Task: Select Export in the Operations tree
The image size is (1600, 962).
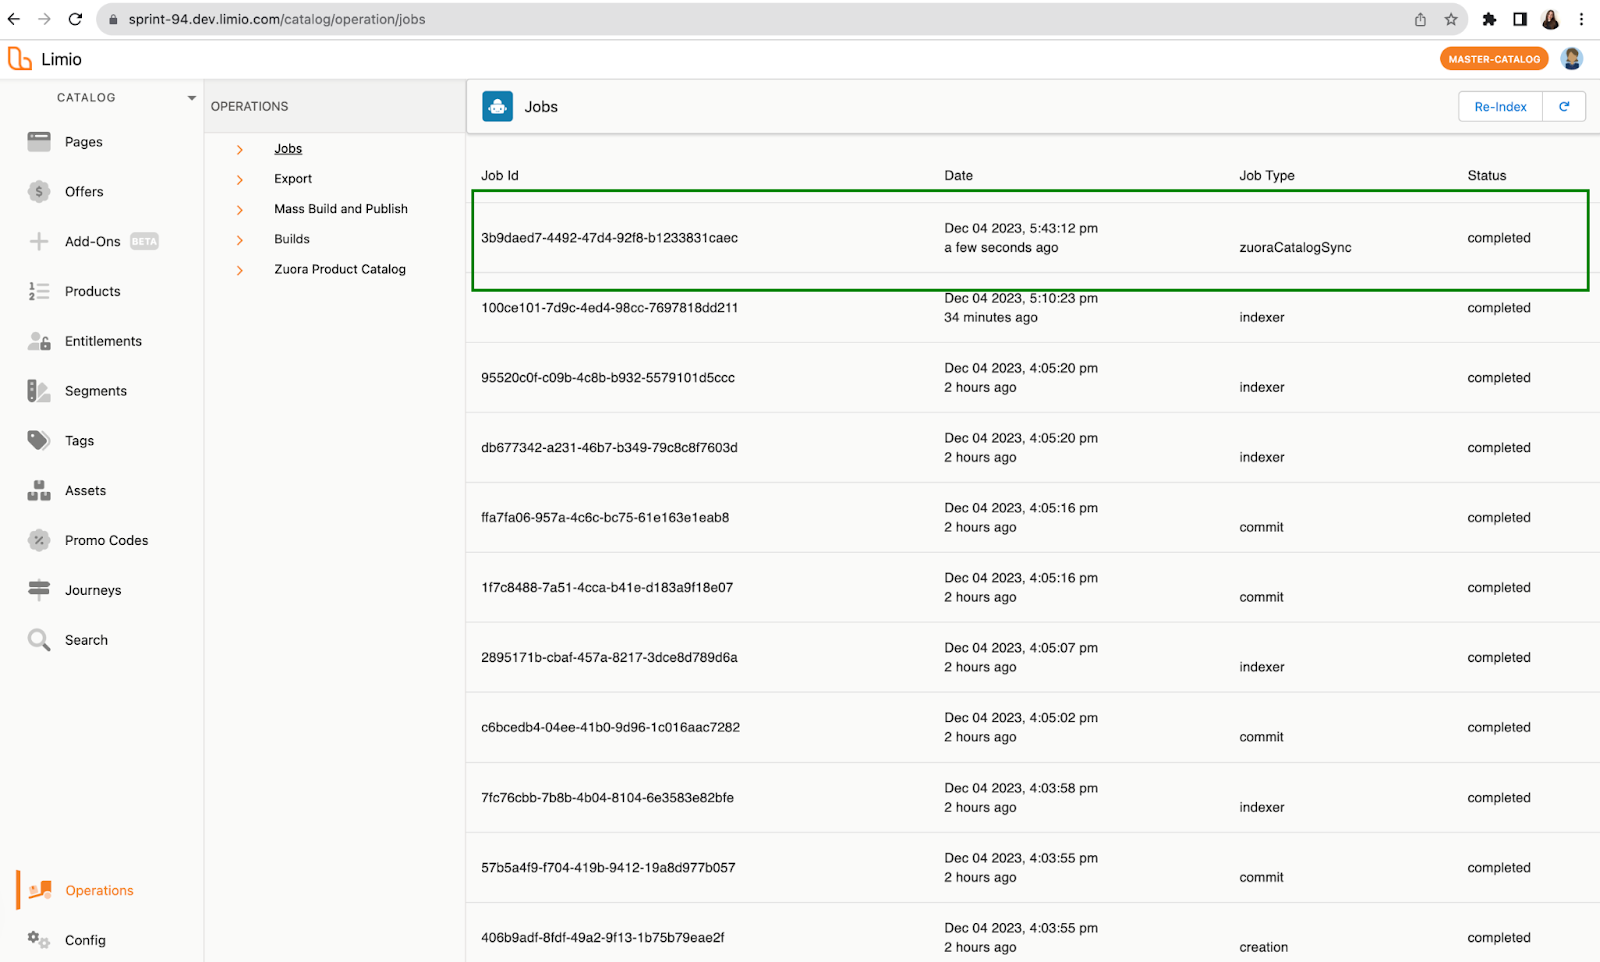Action: pos(293,179)
